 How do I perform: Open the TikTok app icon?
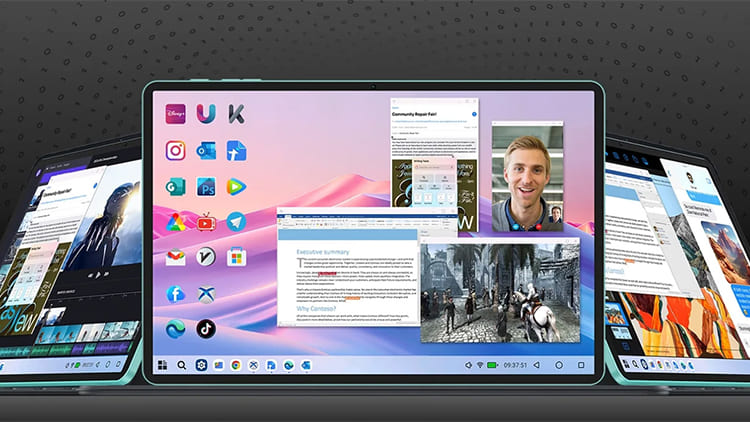pyautogui.click(x=206, y=327)
